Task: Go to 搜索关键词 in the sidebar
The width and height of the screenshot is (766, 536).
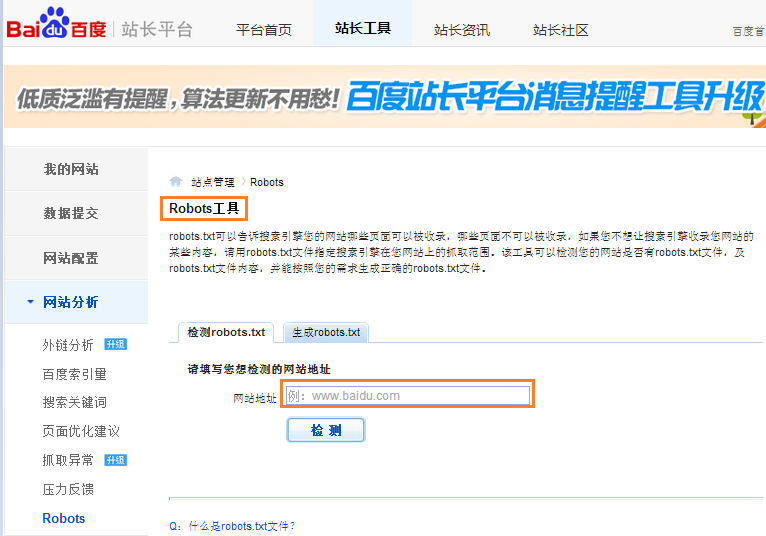Action: pyautogui.click(x=74, y=402)
